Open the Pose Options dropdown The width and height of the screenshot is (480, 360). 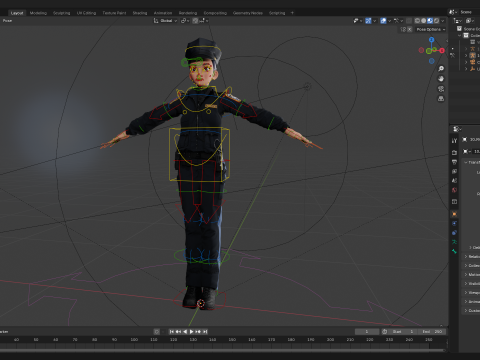(431, 29)
